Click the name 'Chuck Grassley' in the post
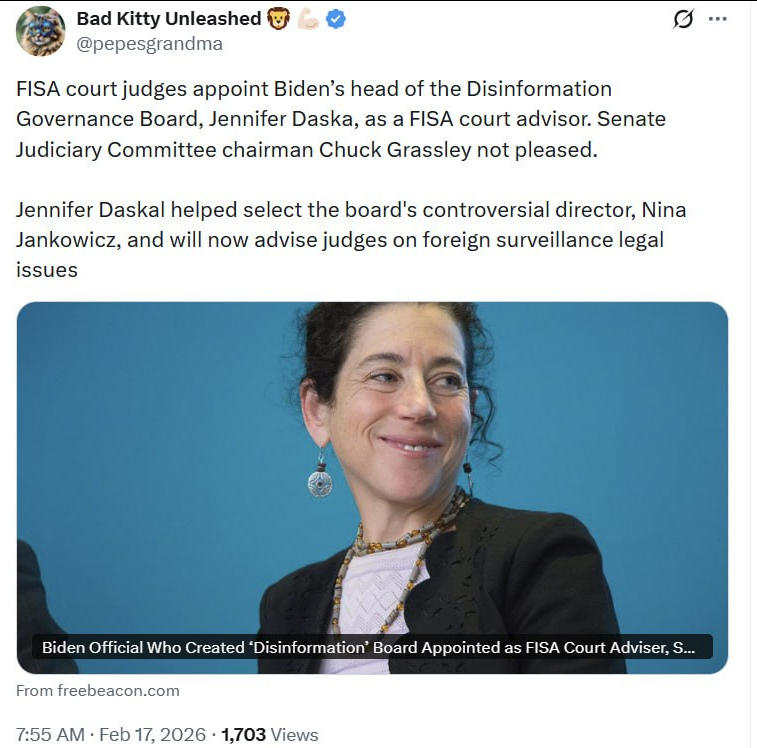This screenshot has width=757, height=748. 394,150
